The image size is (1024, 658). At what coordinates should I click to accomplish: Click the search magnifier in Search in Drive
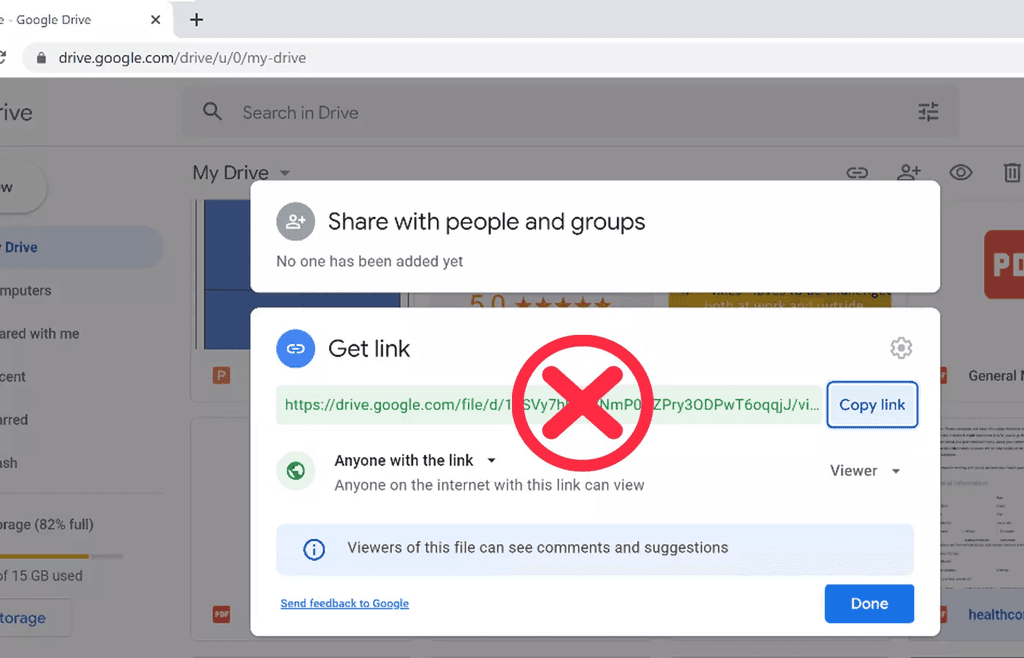pyautogui.click(x=212, y=112)
